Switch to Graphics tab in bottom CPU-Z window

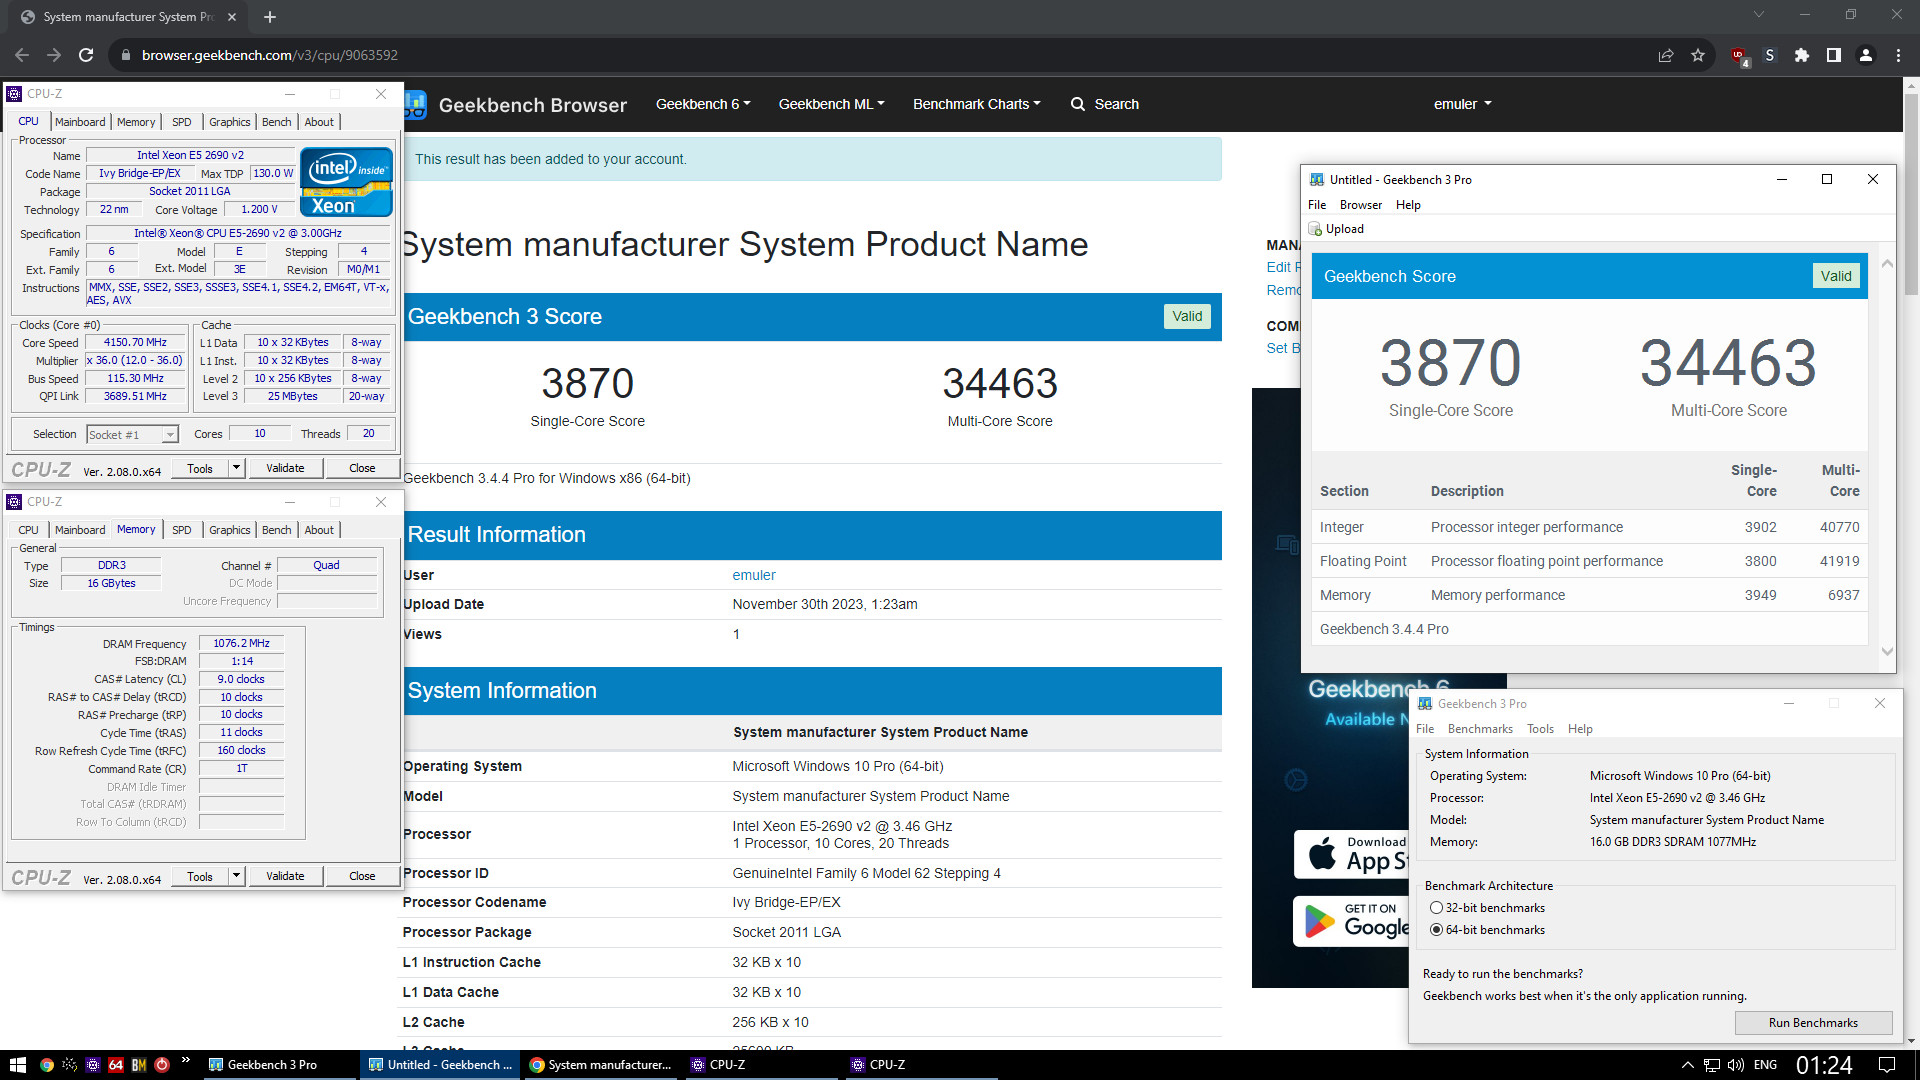click(230, 530)
